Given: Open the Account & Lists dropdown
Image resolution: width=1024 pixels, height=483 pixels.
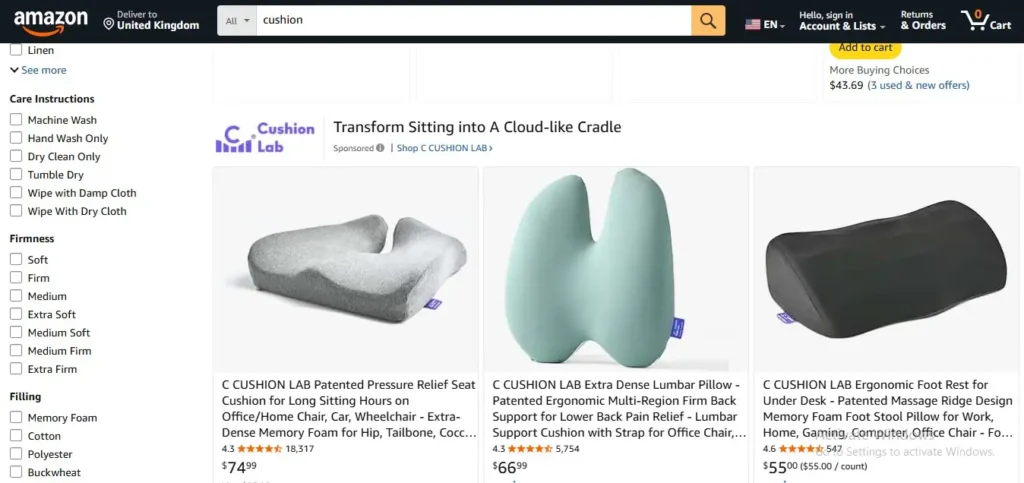Looking at the screenshot, I should 842,21.
